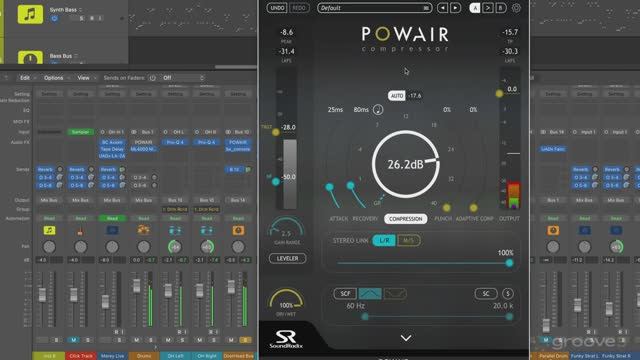The height and width of the screenshot is (360, 640).
Task: Set stereo link to M/S
Action: coord(409,240)
